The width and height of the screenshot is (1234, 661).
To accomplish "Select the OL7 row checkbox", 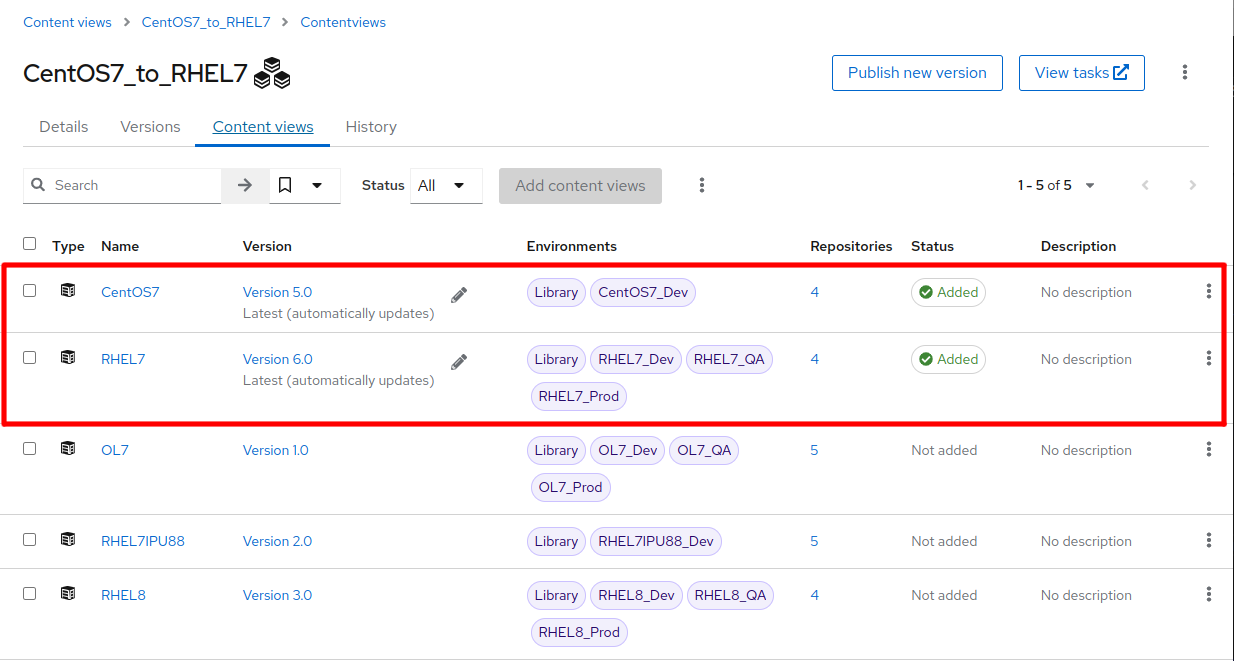I will click(30, 448).
